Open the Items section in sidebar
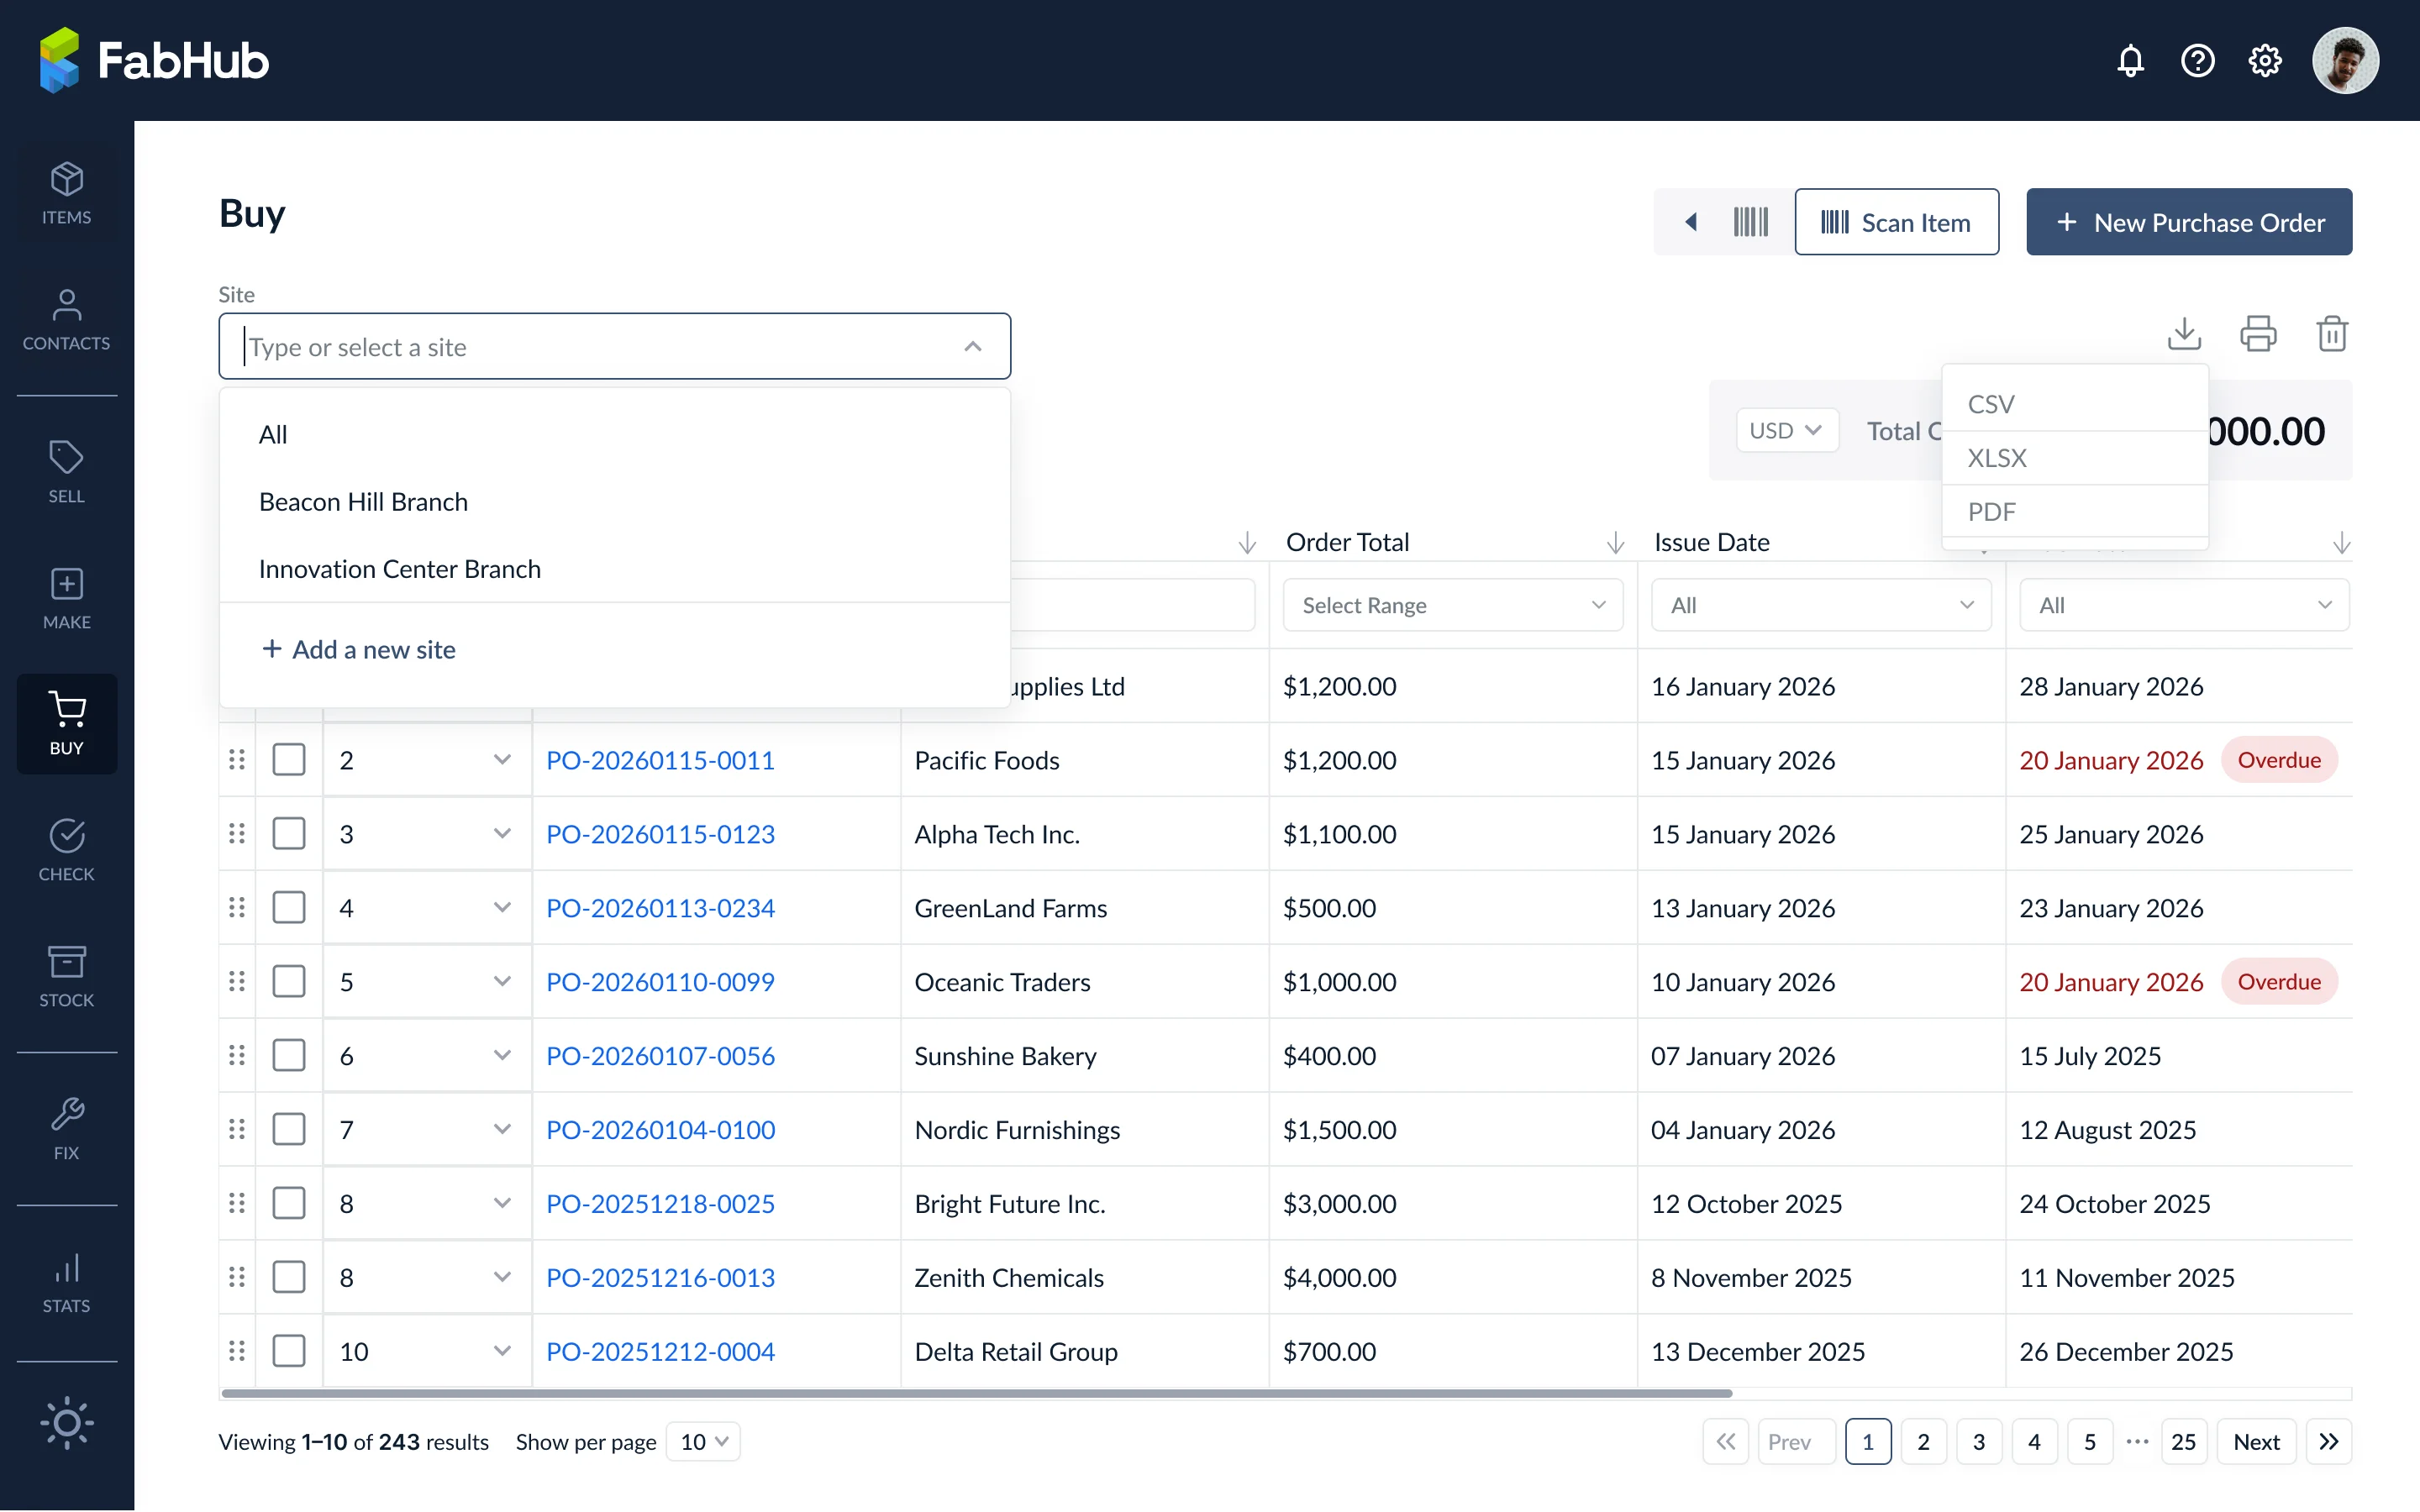2420x1512 pixels. tap(66, 194)
